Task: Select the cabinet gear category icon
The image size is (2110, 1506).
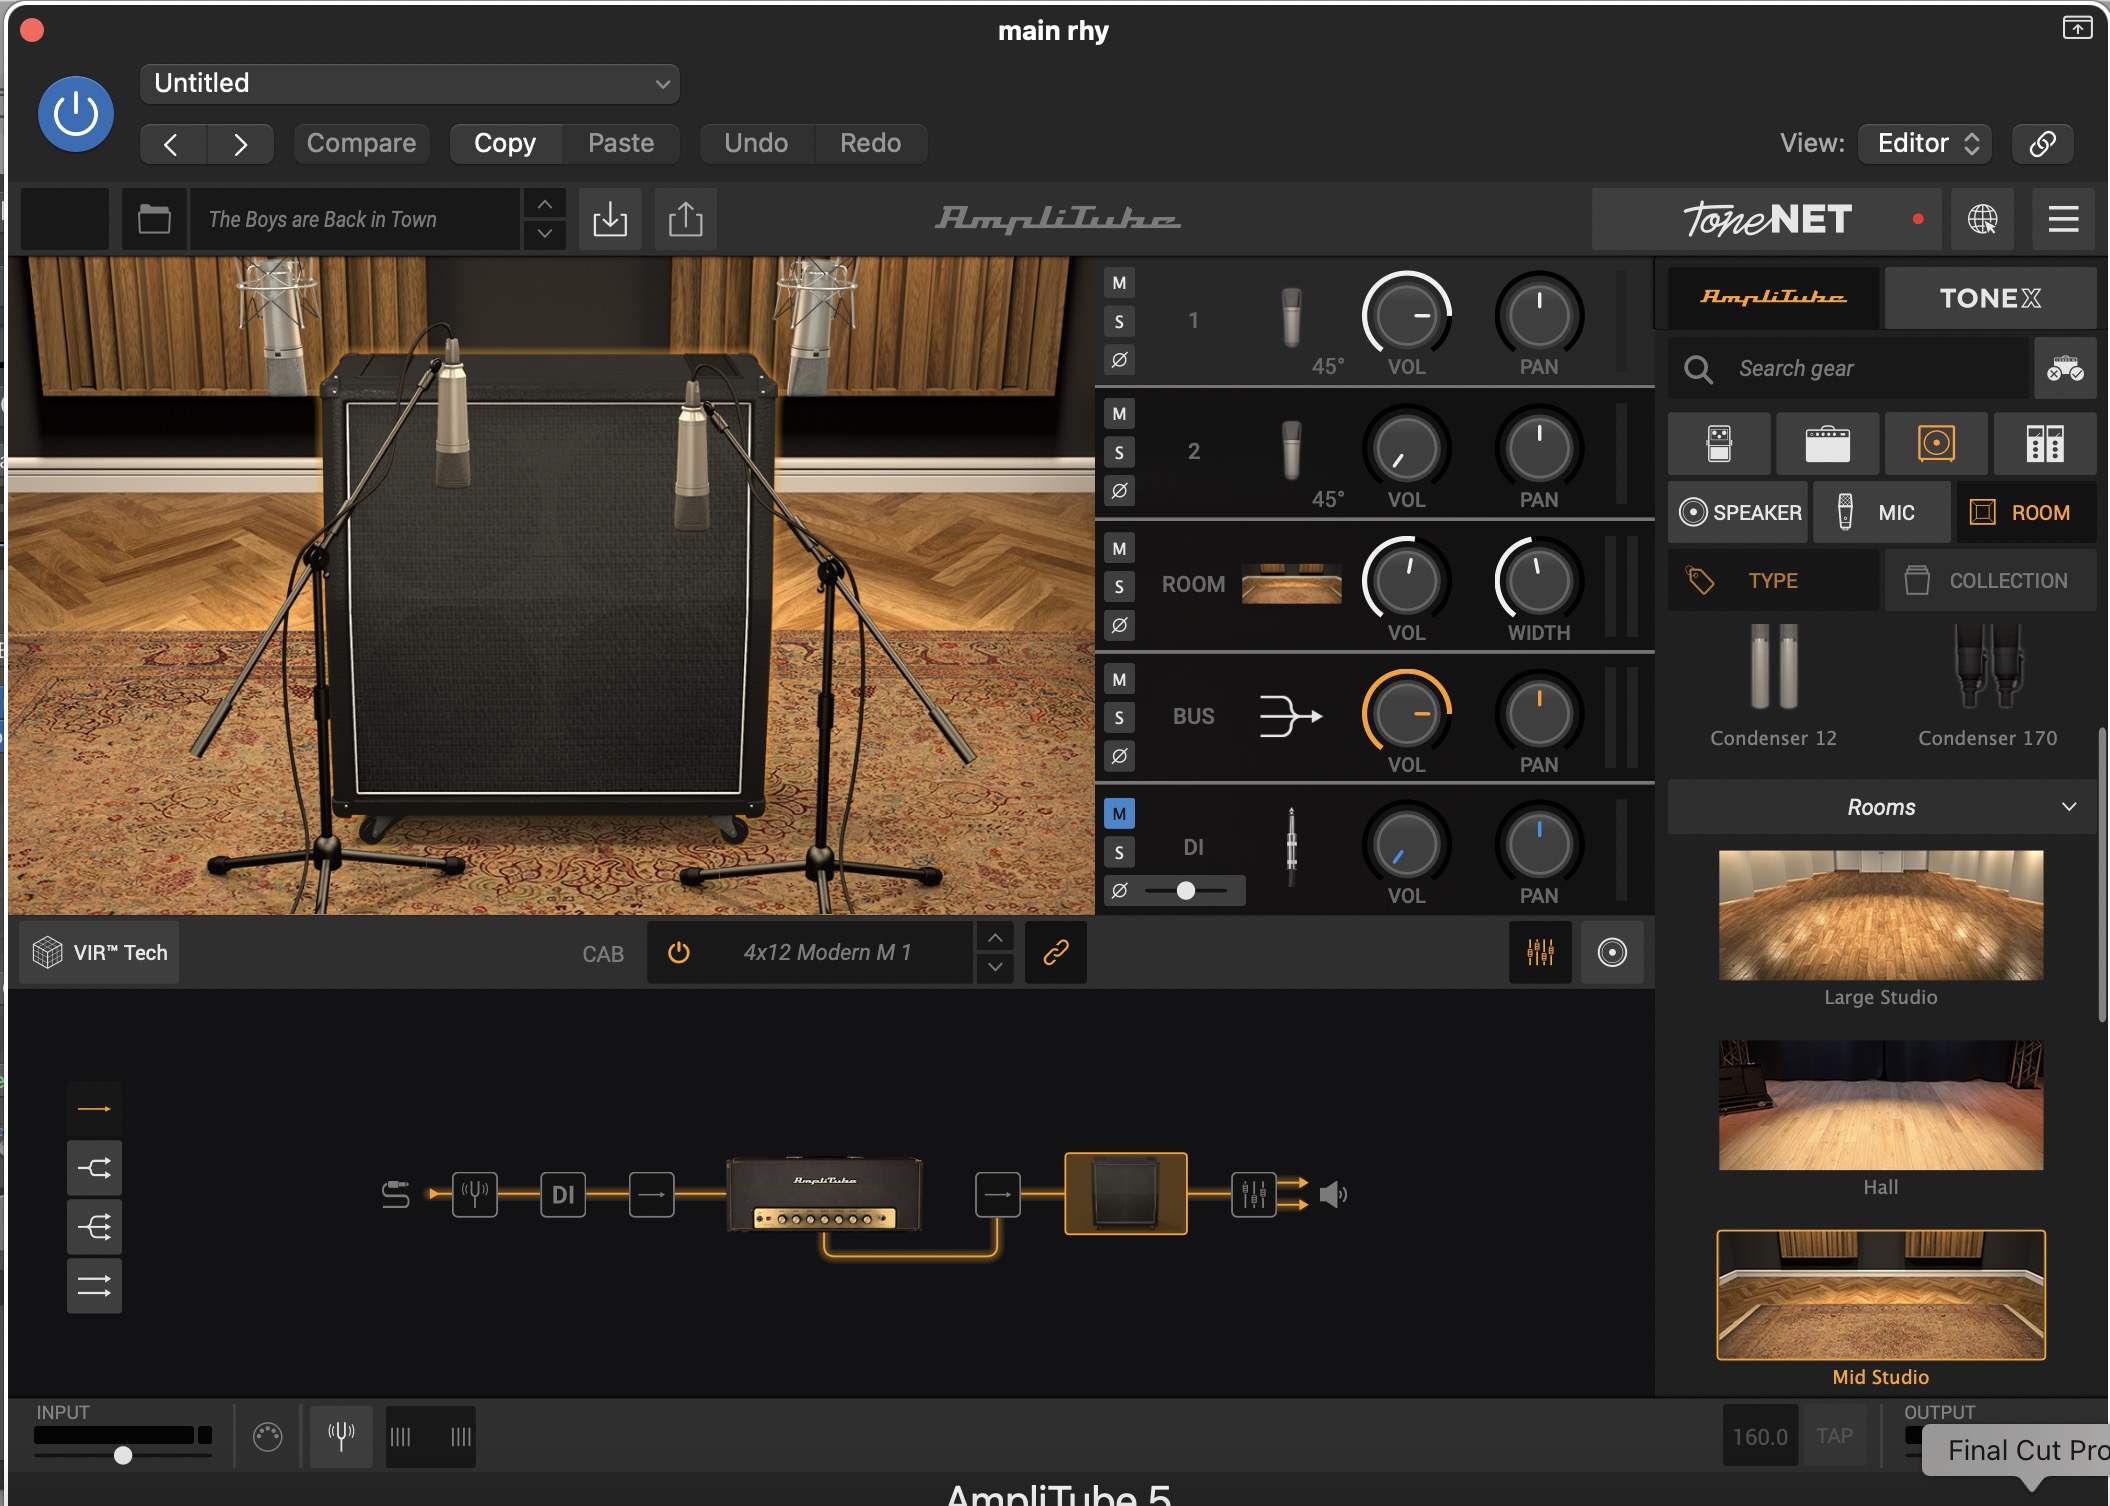Action: [x=1936, y=443]
